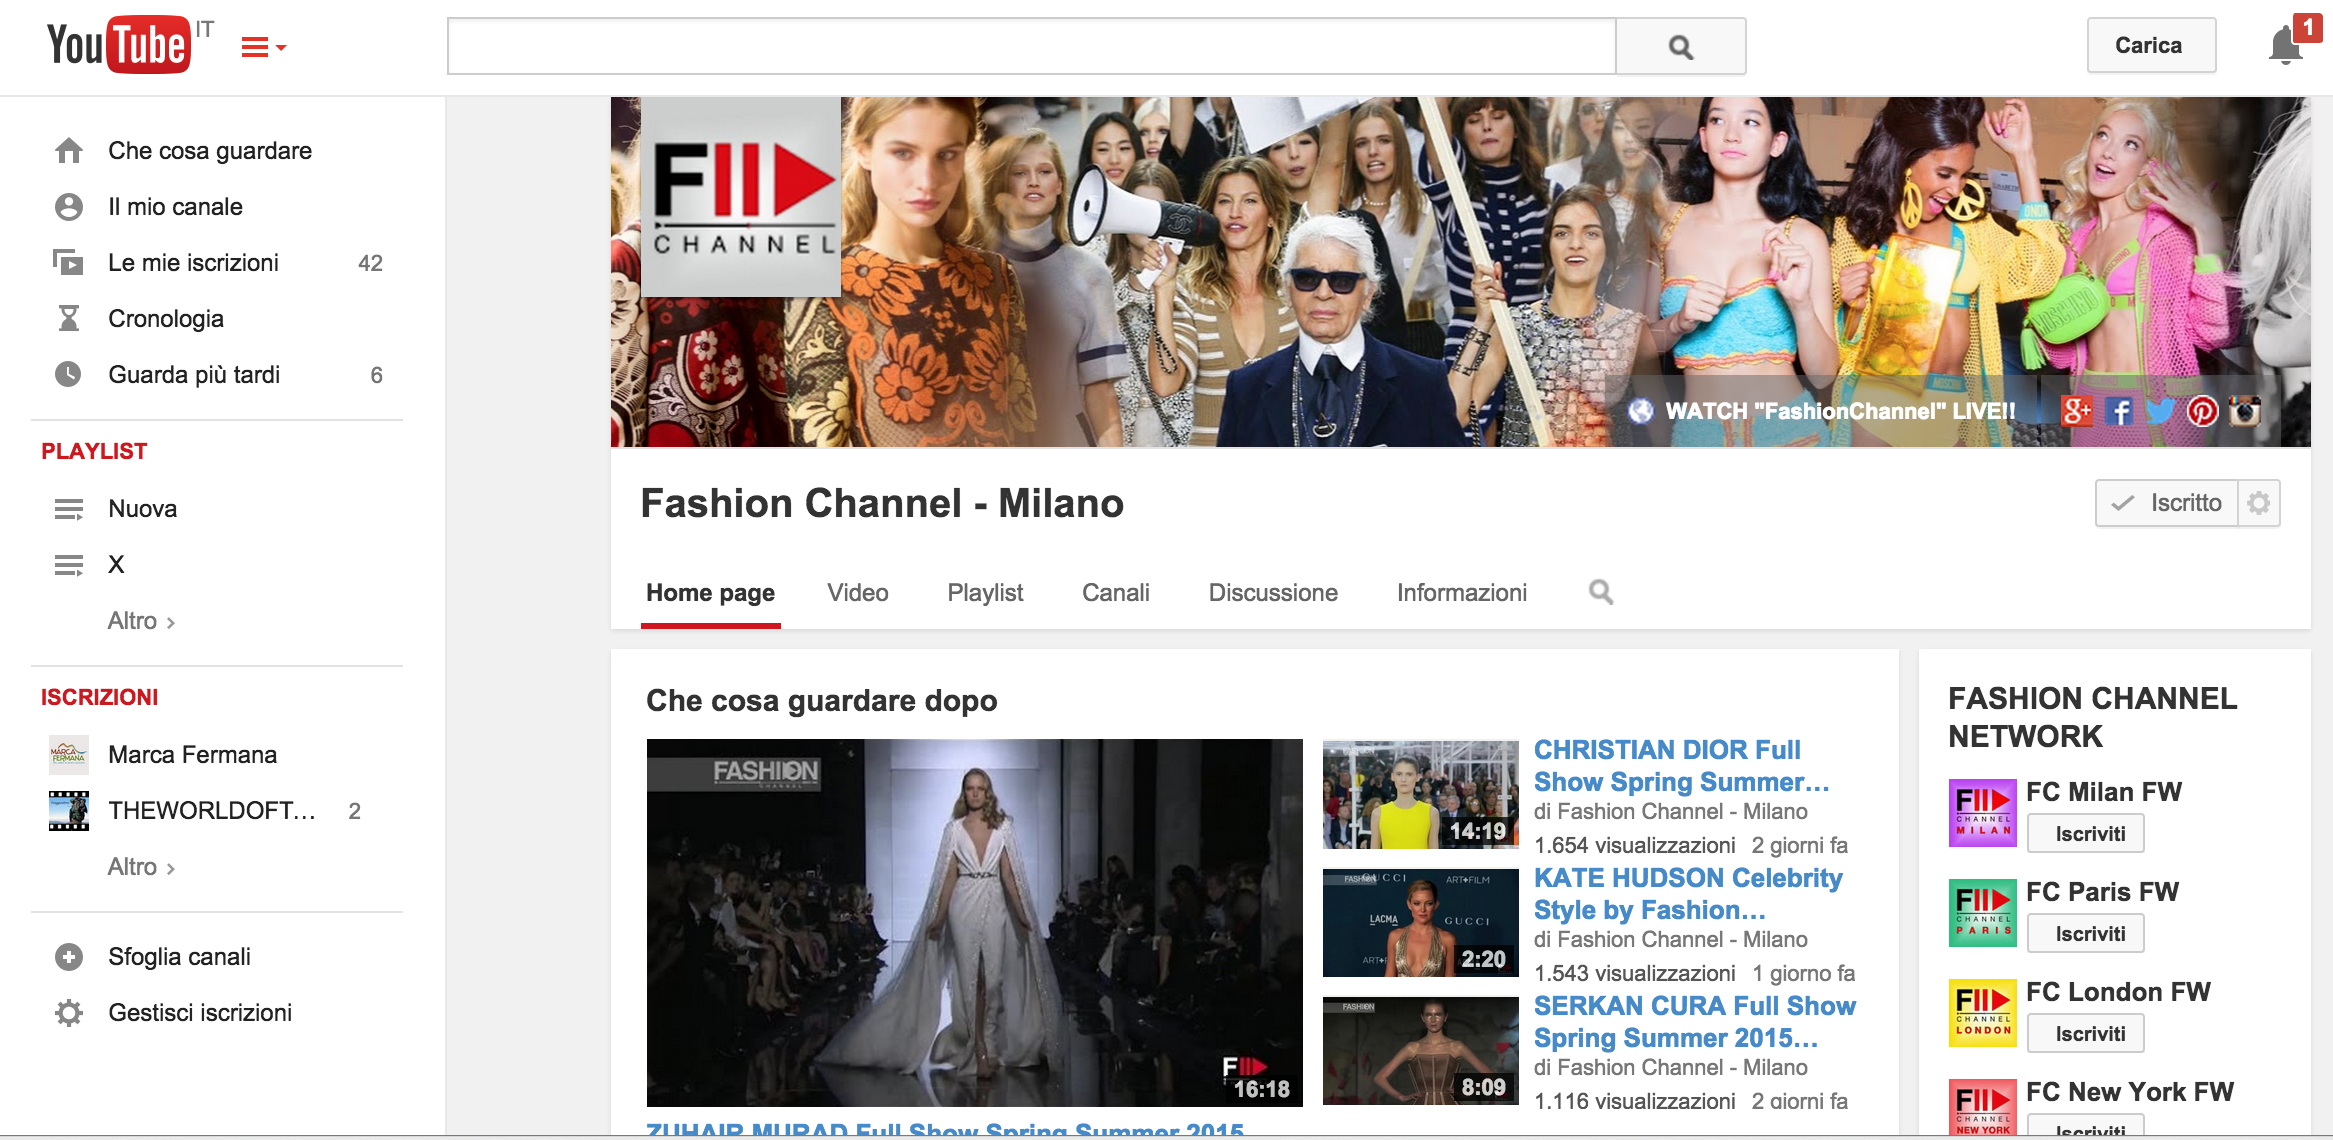Click the main search input field
Image resolution: width=2333 pixels, height=1140 pixels.
[x=1030, y=46]
